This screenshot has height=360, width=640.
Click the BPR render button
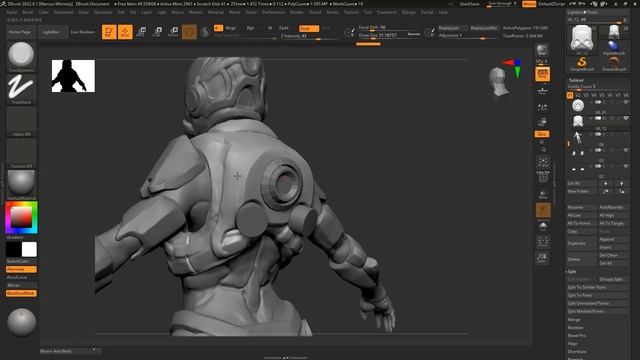pyautogui.click(x=542, y=51)
